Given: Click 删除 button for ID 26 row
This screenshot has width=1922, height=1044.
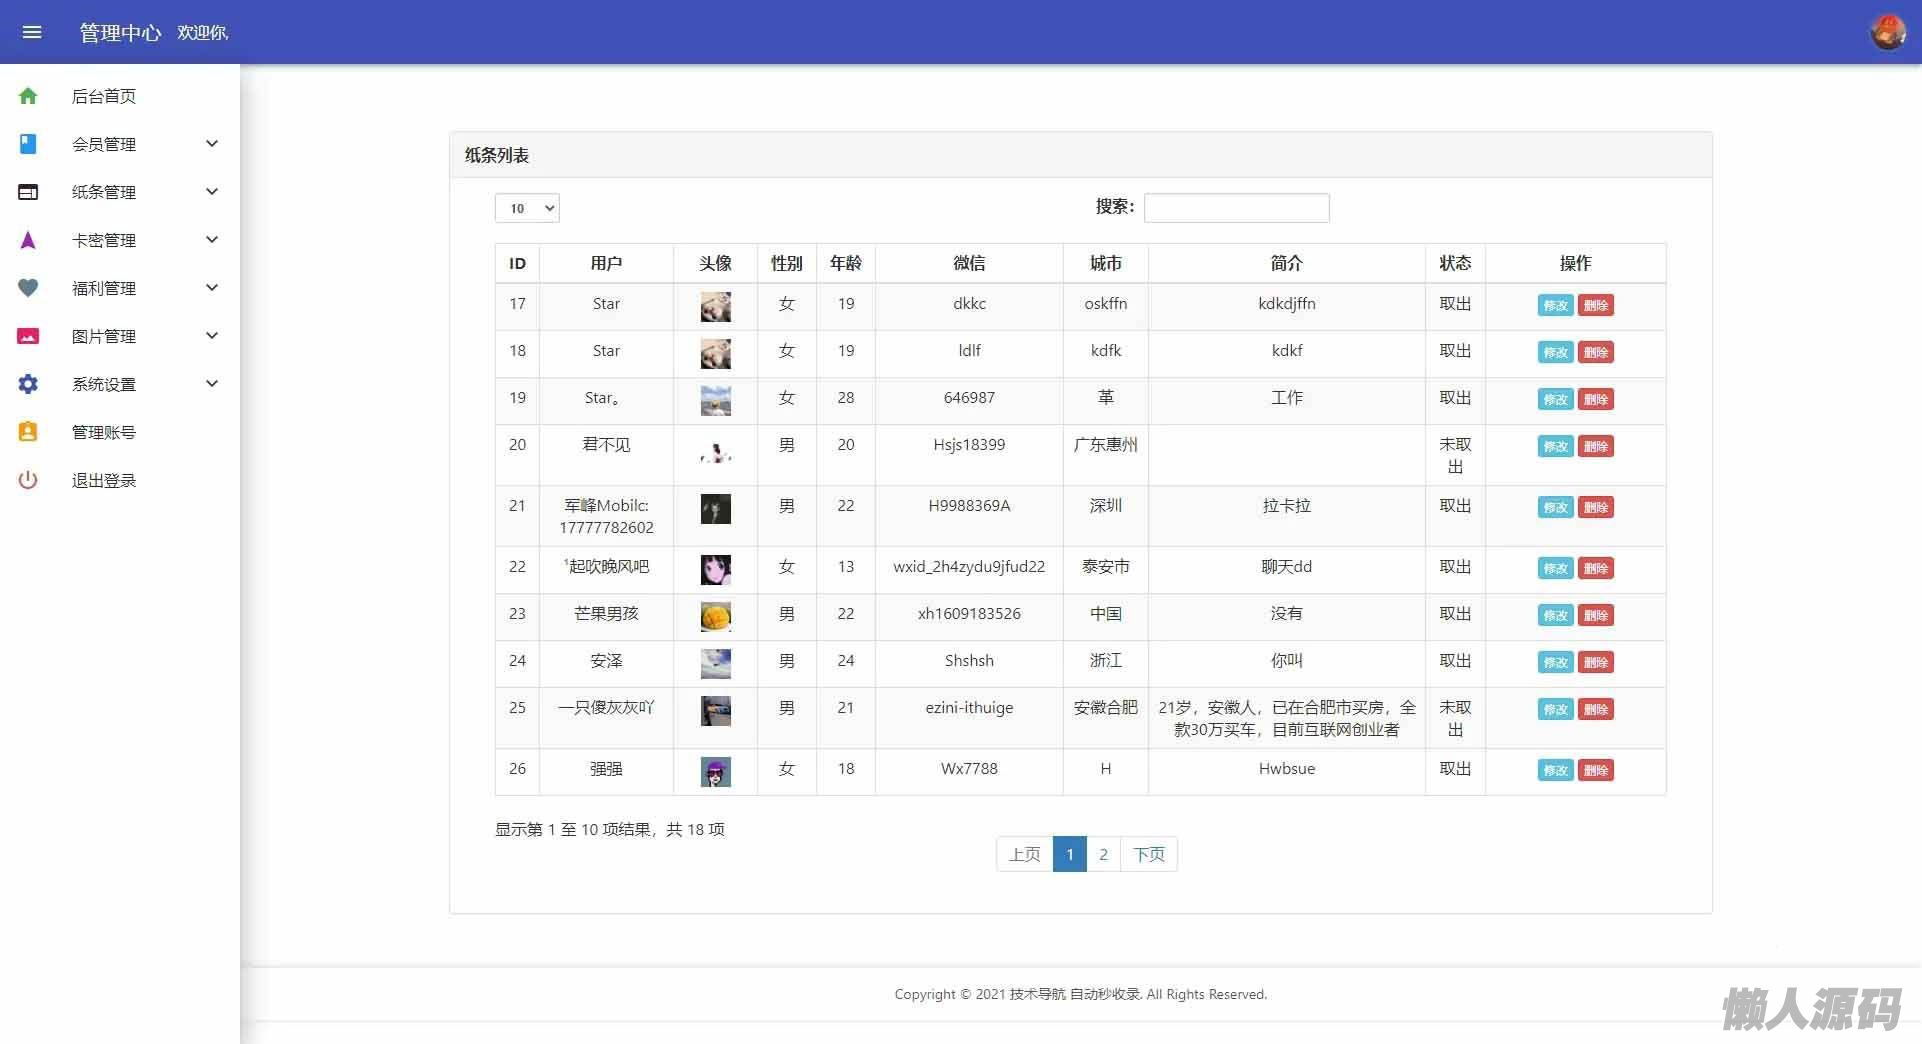Looking at the screenshot, I should 1596,770.
